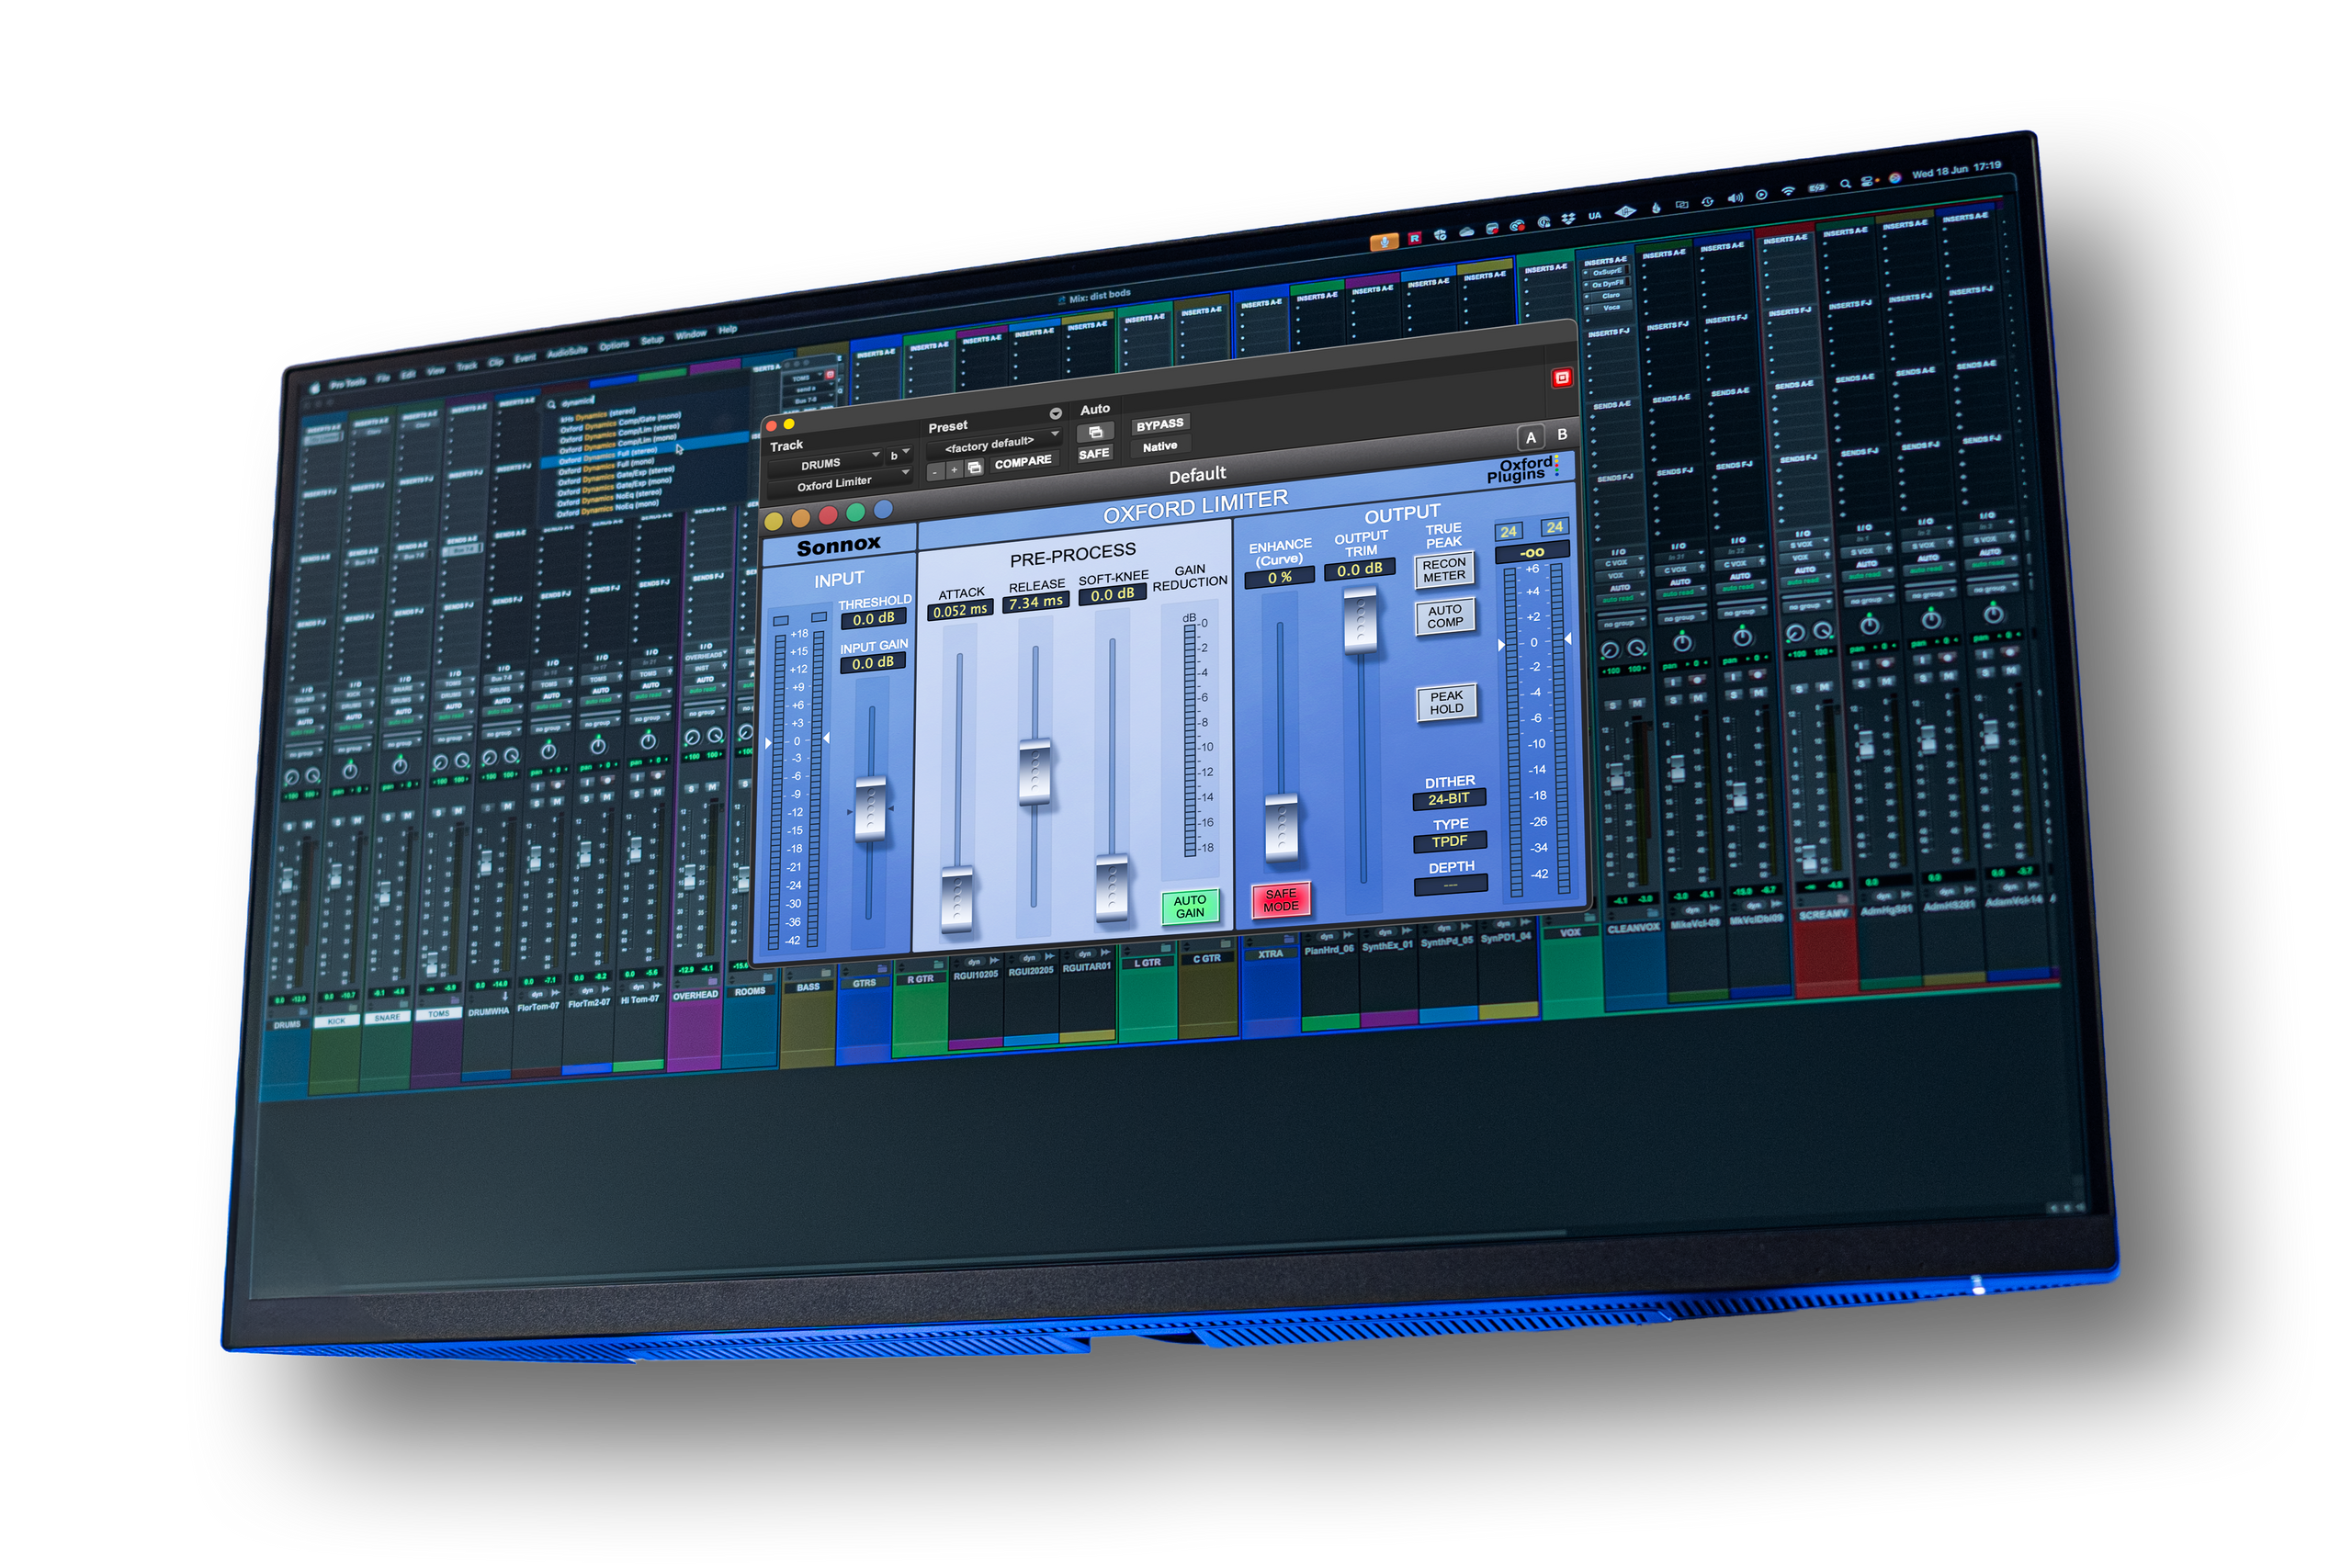Enable the RECON METER button
This screenshot has height=1568, width=2352.
tap(1444, 570)
